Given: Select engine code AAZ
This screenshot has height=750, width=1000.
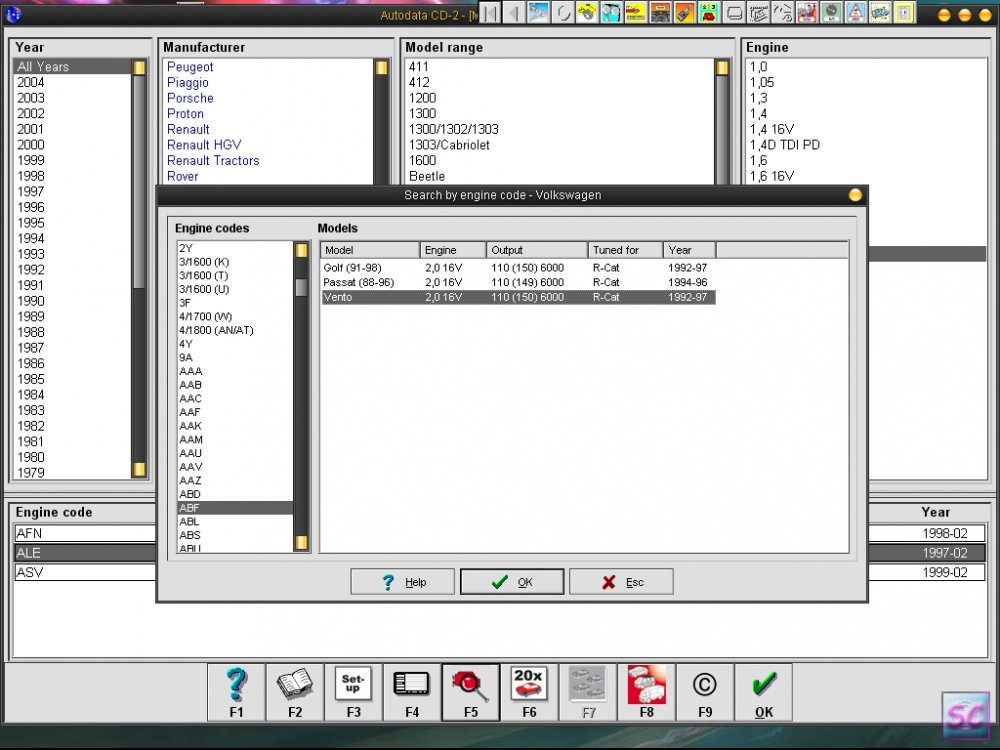Looking at the screenshot, I should 235,481.
